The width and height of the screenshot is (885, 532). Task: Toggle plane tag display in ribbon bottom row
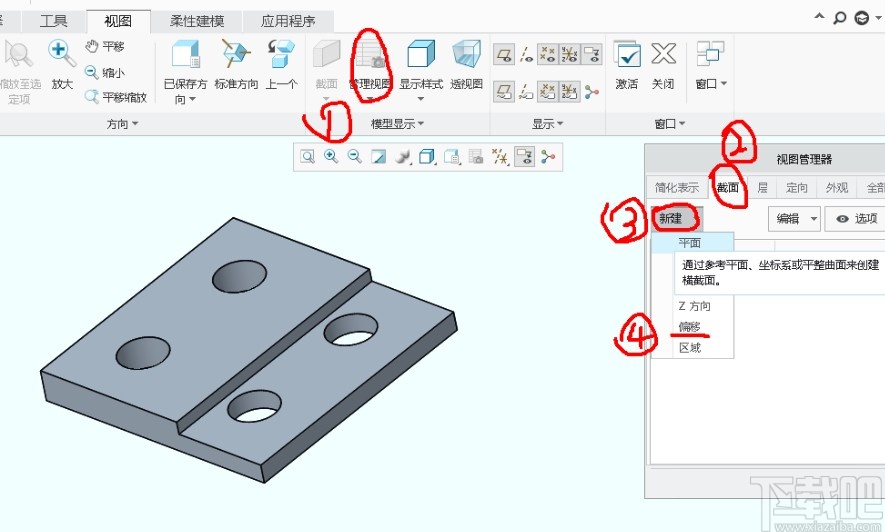[504, 91]
